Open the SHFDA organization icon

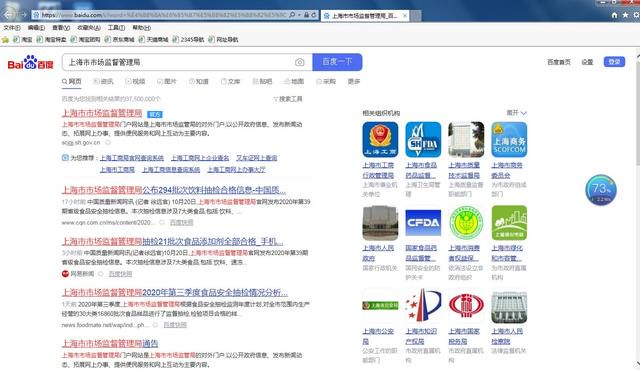423,140
